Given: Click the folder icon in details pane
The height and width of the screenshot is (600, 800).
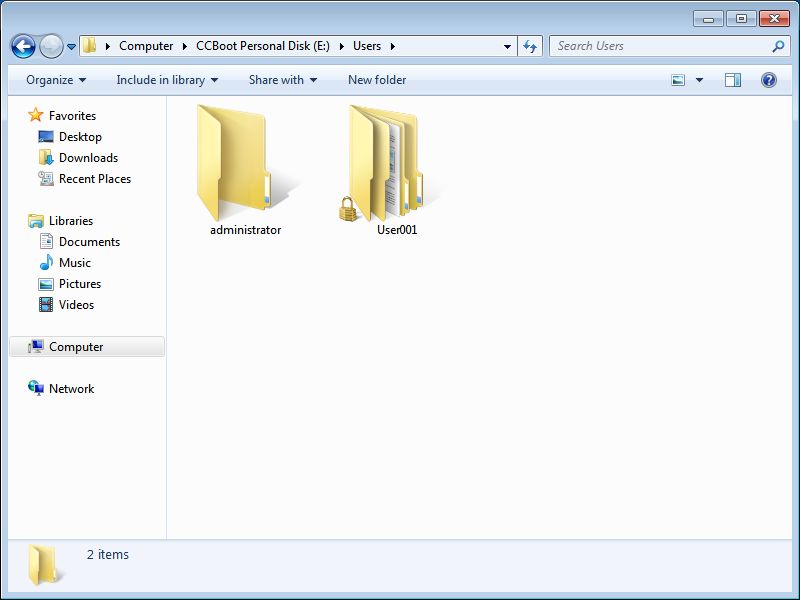Looking at the screenshot, I should click(45, 565).
